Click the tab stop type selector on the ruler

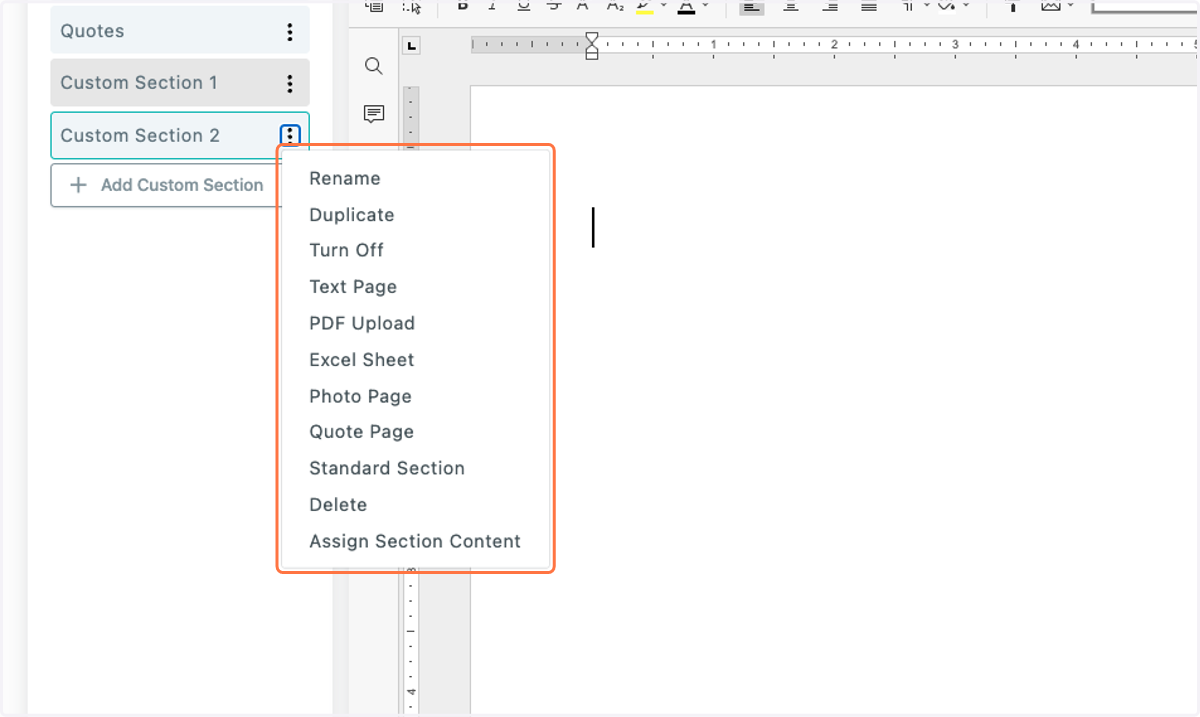coord(412,45)
